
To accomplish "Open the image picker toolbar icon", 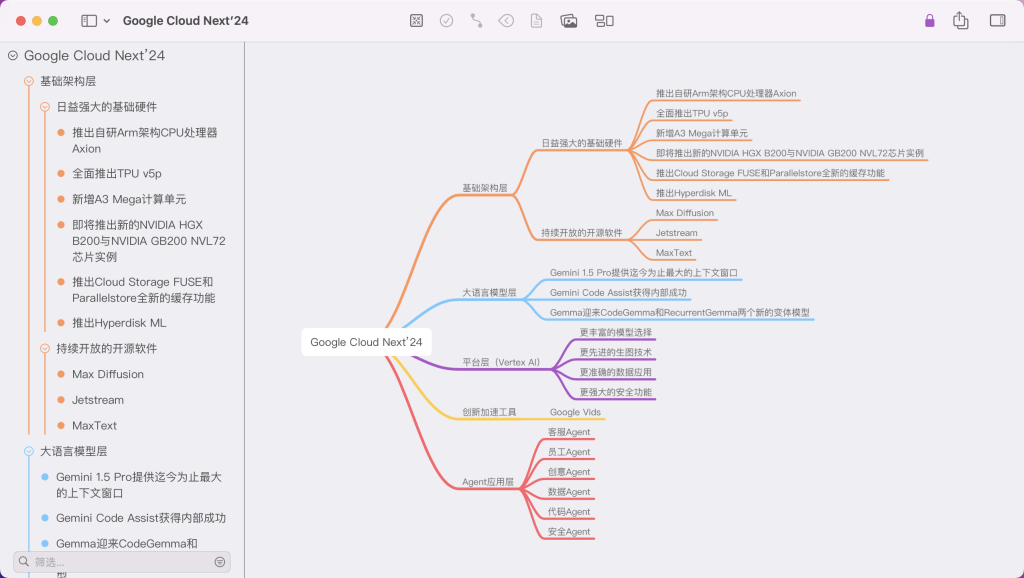I will [569, 21].
